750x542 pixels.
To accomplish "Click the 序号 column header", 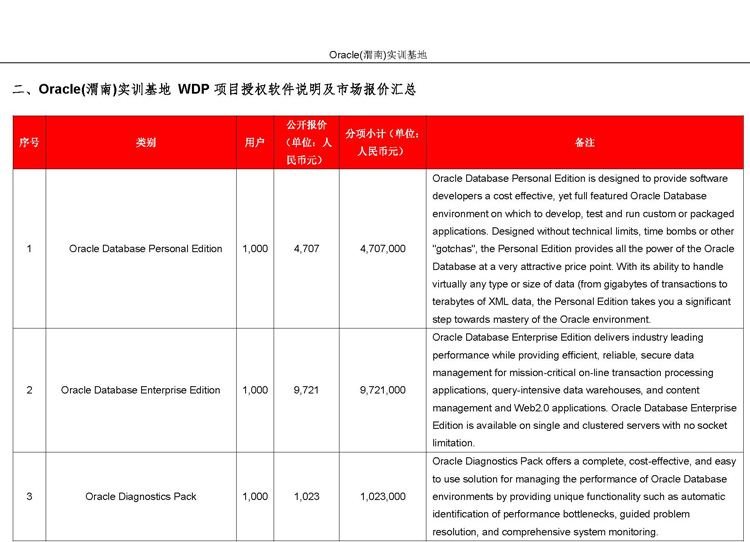I will coord(29,143).
